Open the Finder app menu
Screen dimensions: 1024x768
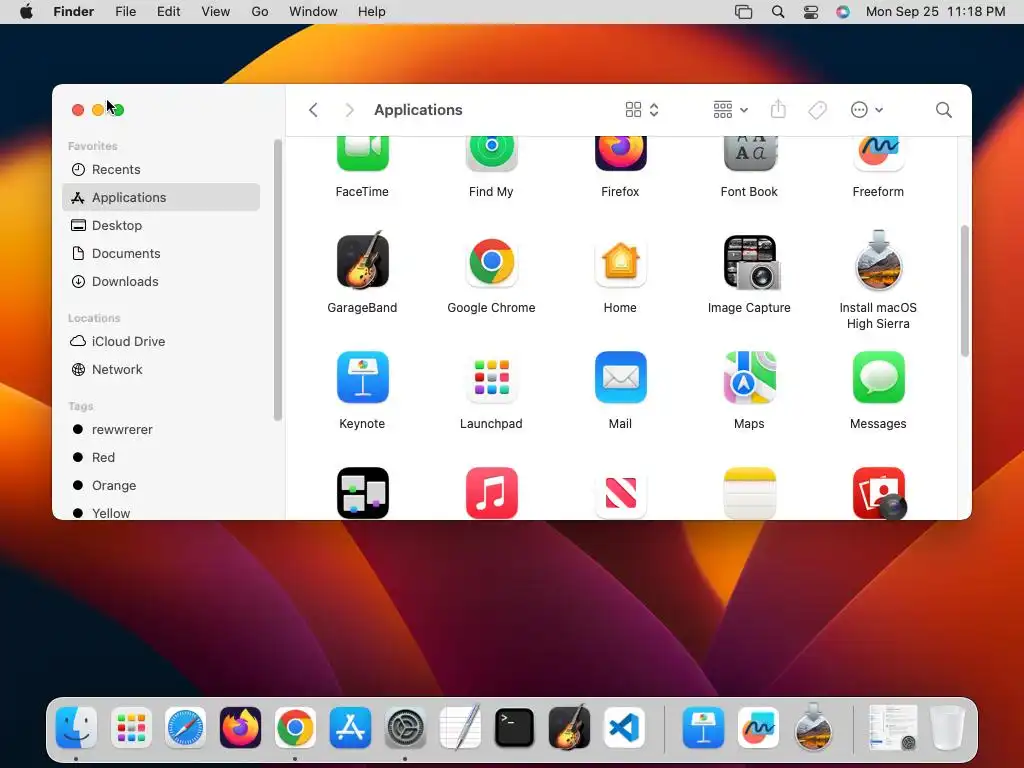[x=73, y=12]
